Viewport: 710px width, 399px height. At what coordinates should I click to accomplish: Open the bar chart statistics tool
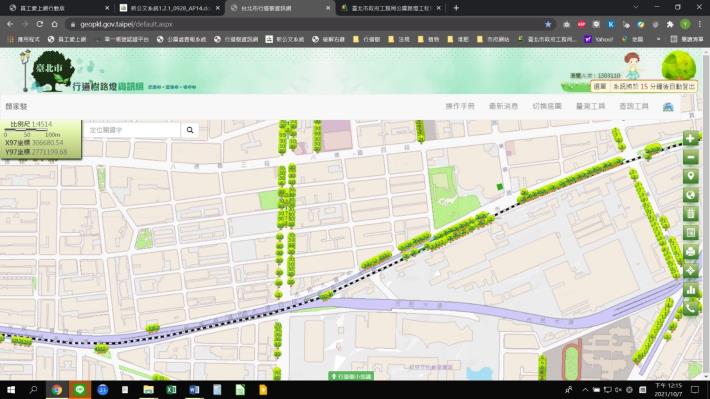[690, 289]
